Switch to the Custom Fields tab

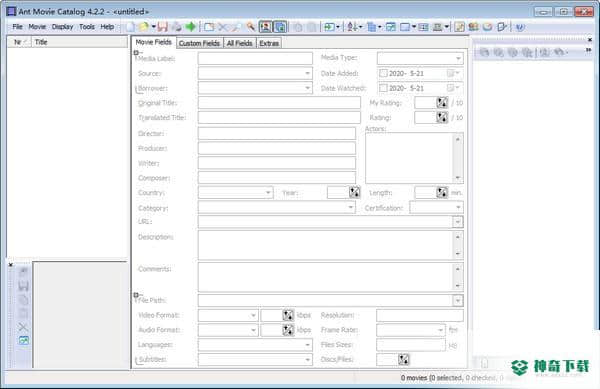click(x=199, y=43)
